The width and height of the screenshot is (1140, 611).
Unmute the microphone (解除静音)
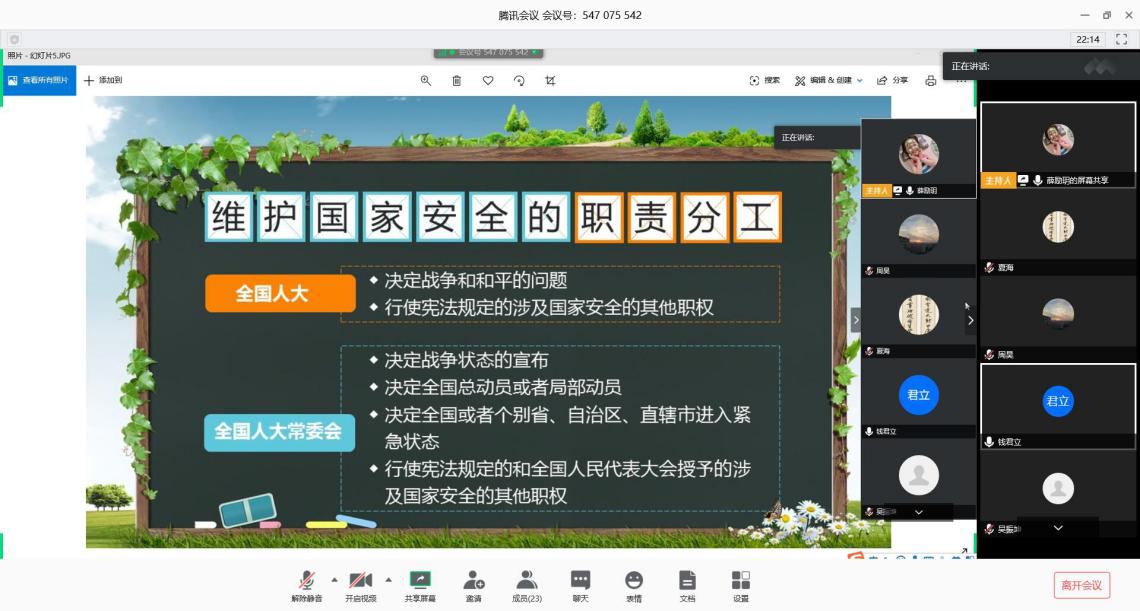pyautogui.click(x=306, y=583)
